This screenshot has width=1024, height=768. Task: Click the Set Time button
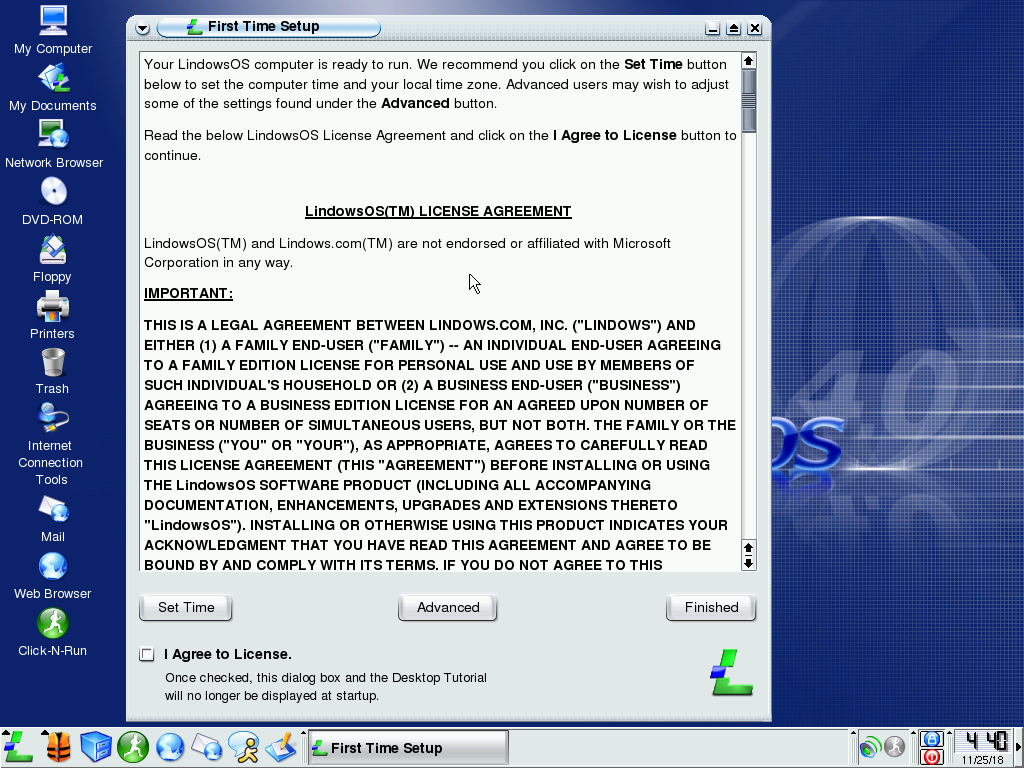(x=185, y=607)
